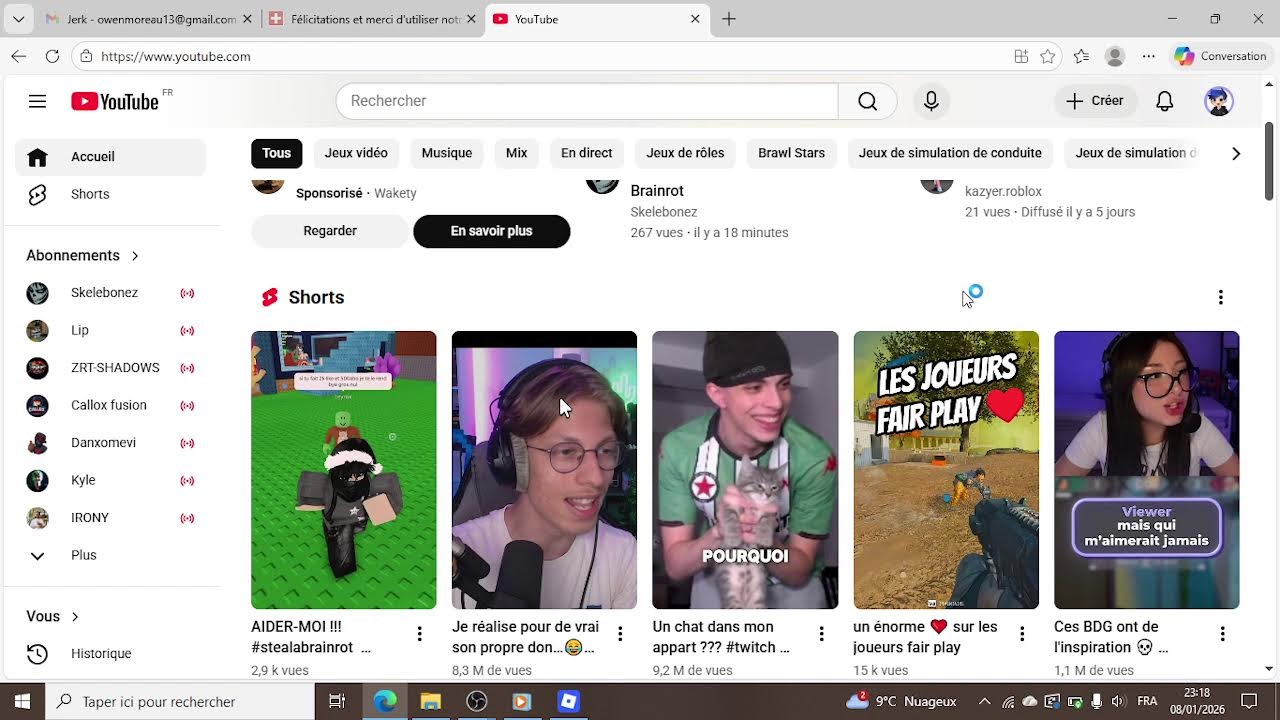Click the kazyer.roblox channel link

pyautogui.click(x=1003, y=191)
